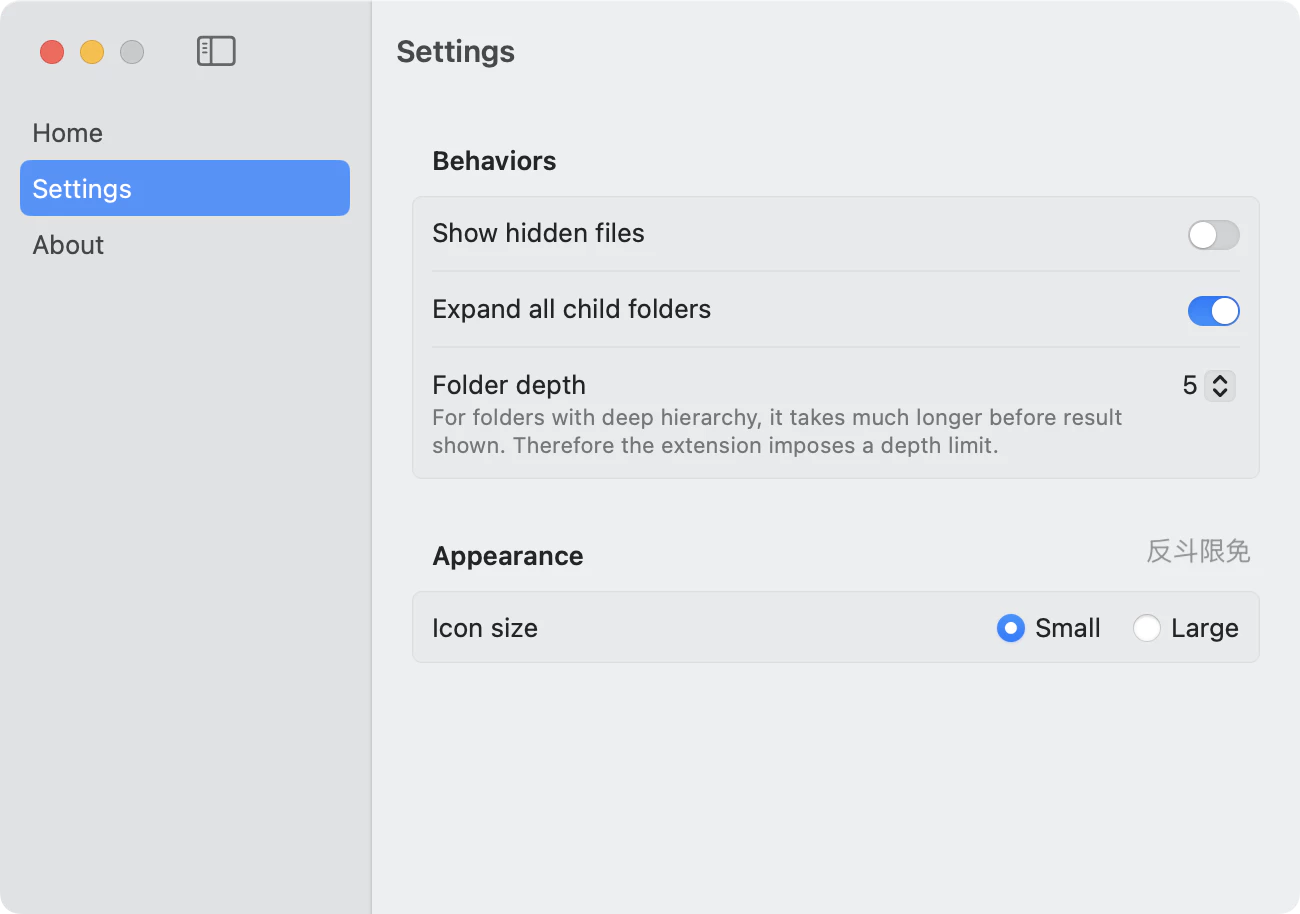The height and width of the screenshot is (914, 1300).
Task: Enable the Show hidden files switch
Action: tap(1213, 235)
